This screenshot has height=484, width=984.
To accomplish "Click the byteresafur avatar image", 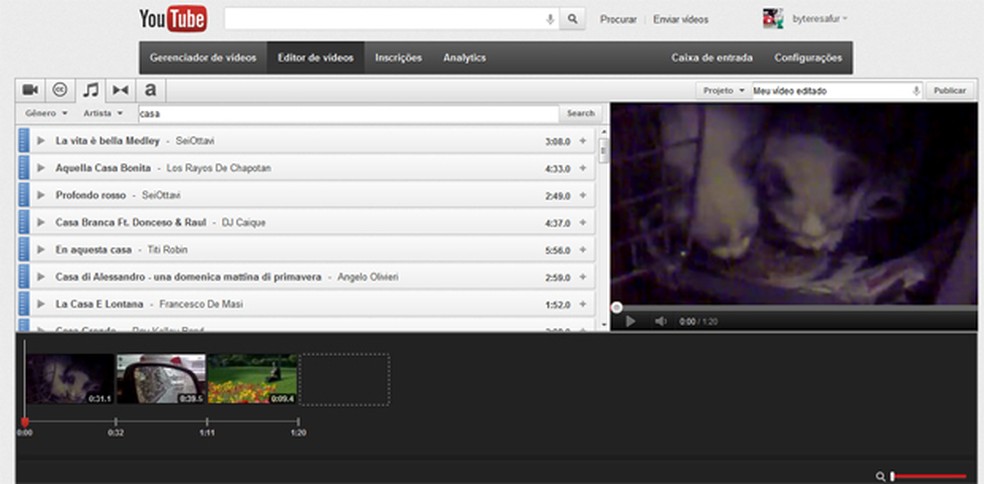I will pos(773,19).
